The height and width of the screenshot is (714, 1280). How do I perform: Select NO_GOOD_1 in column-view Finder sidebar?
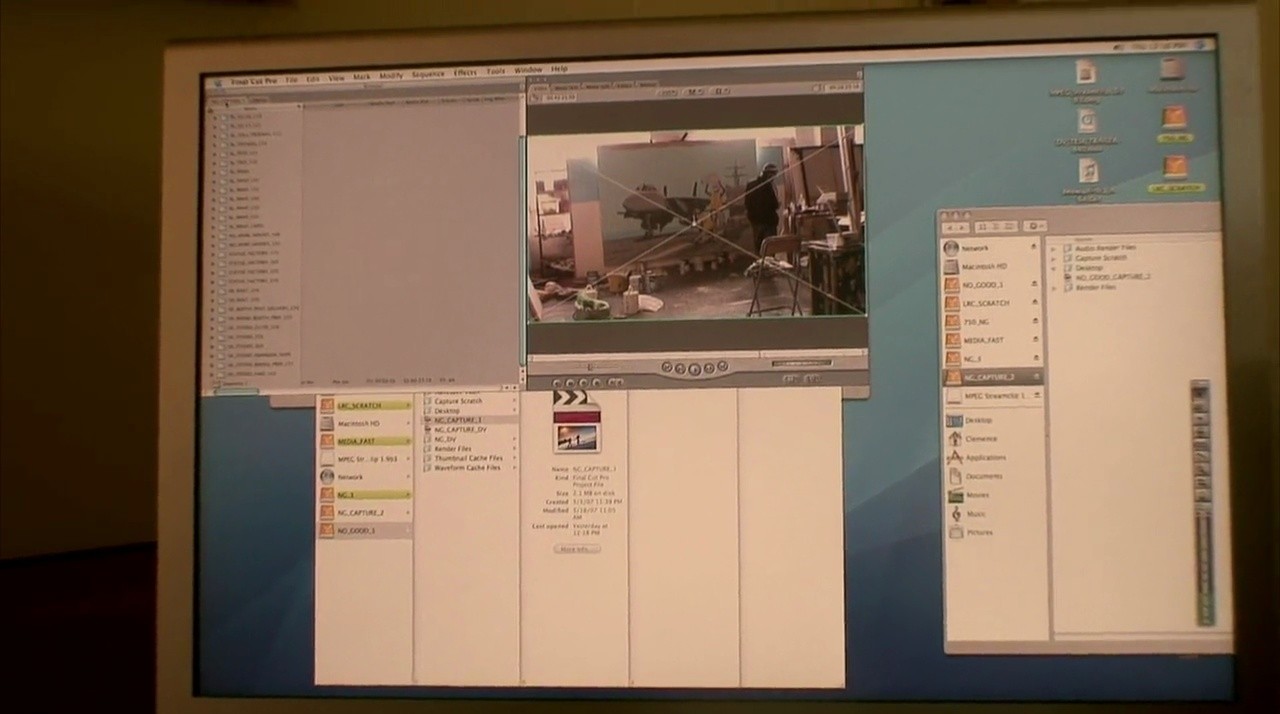365,530
